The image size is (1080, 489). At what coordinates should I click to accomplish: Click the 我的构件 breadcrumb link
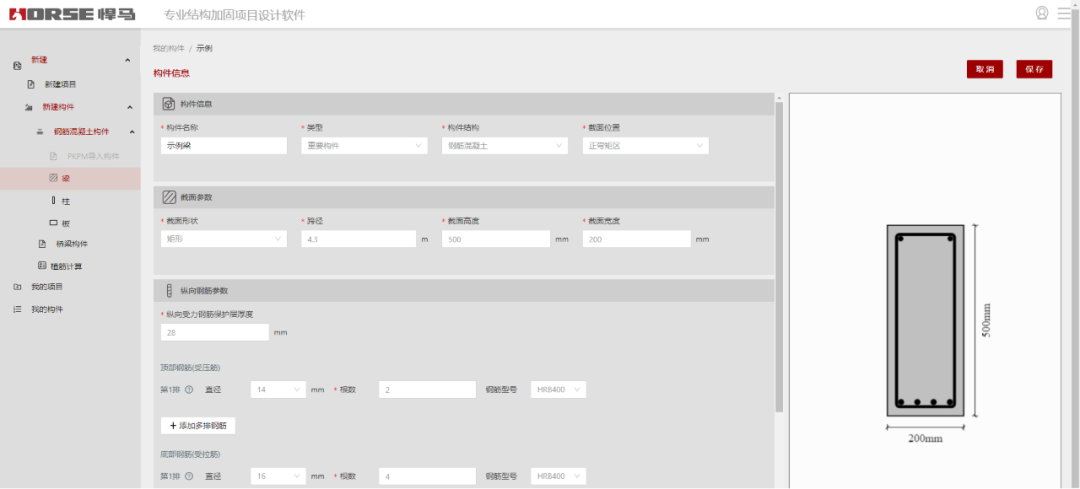pyautogui.click(x=169, y=48)
